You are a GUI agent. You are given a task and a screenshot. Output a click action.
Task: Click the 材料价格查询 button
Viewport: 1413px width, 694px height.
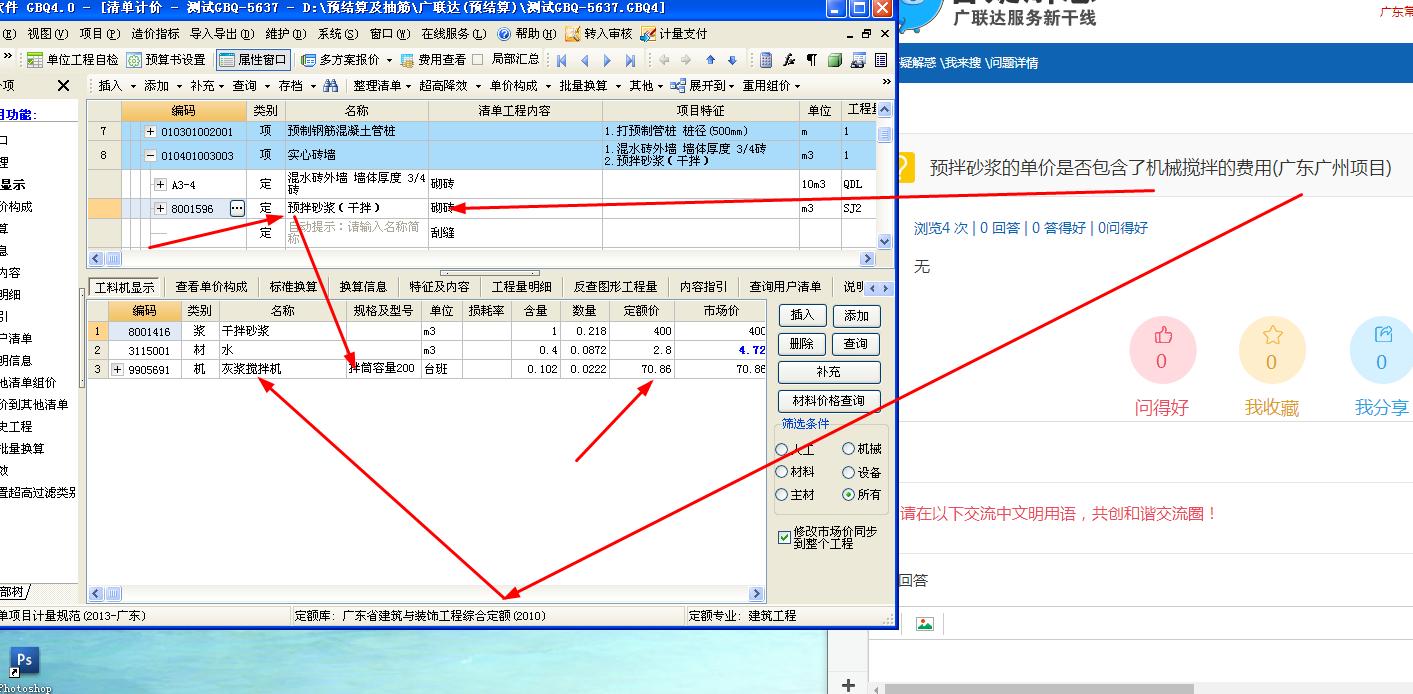tap(828, 401)
